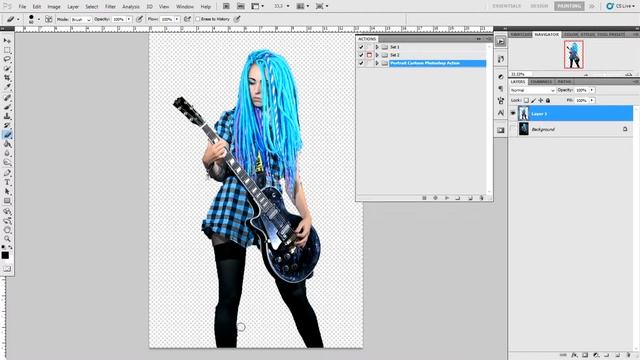Expand the Set 2 action folder
Image resolution: width=640 pixels, height=360 pixels.
(377, 55)
